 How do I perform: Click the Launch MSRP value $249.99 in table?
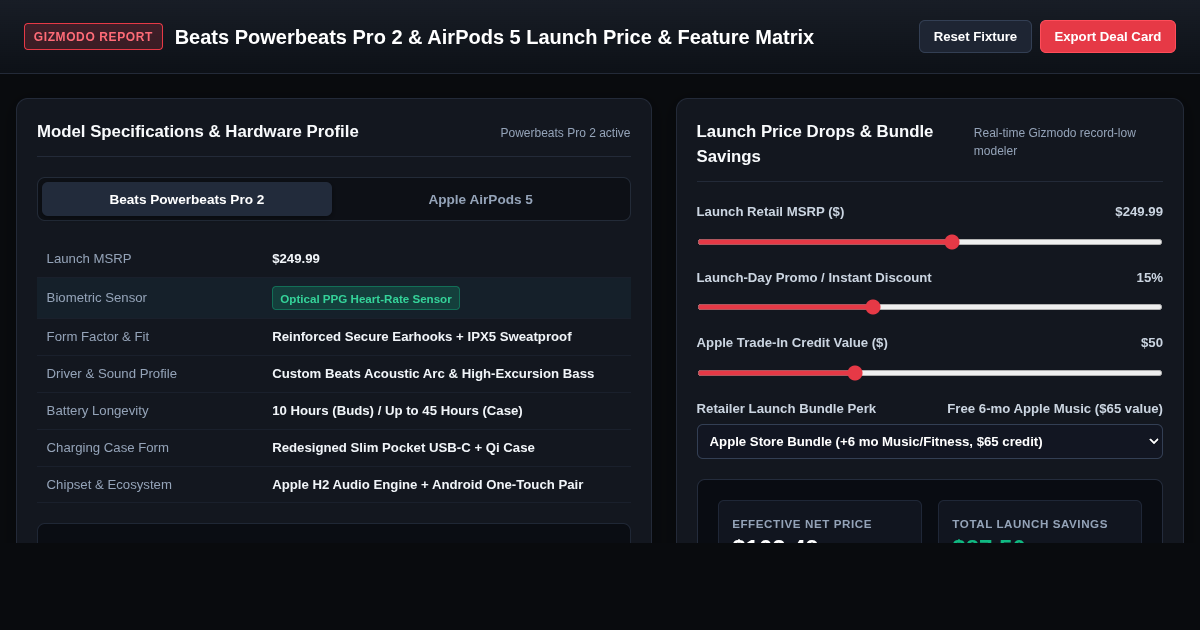click(x=296, y=259)
